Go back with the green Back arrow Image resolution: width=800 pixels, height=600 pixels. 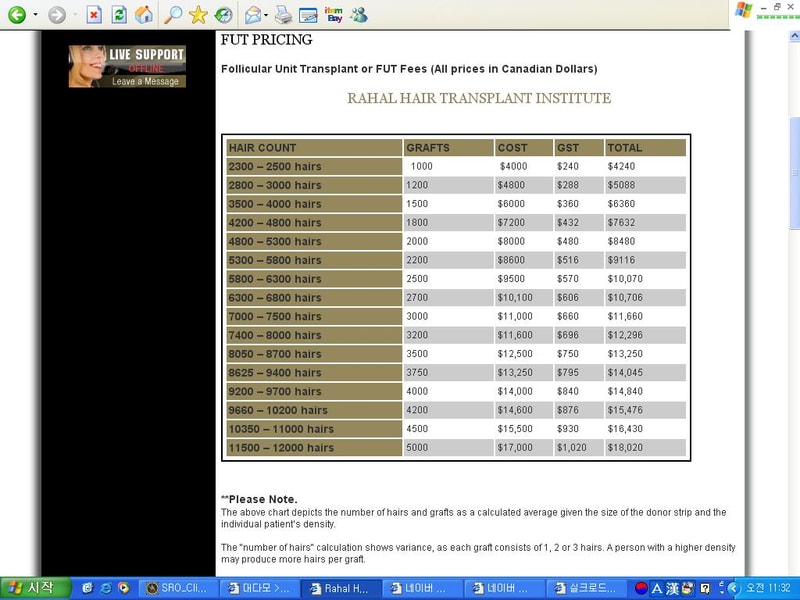(16, 15)
